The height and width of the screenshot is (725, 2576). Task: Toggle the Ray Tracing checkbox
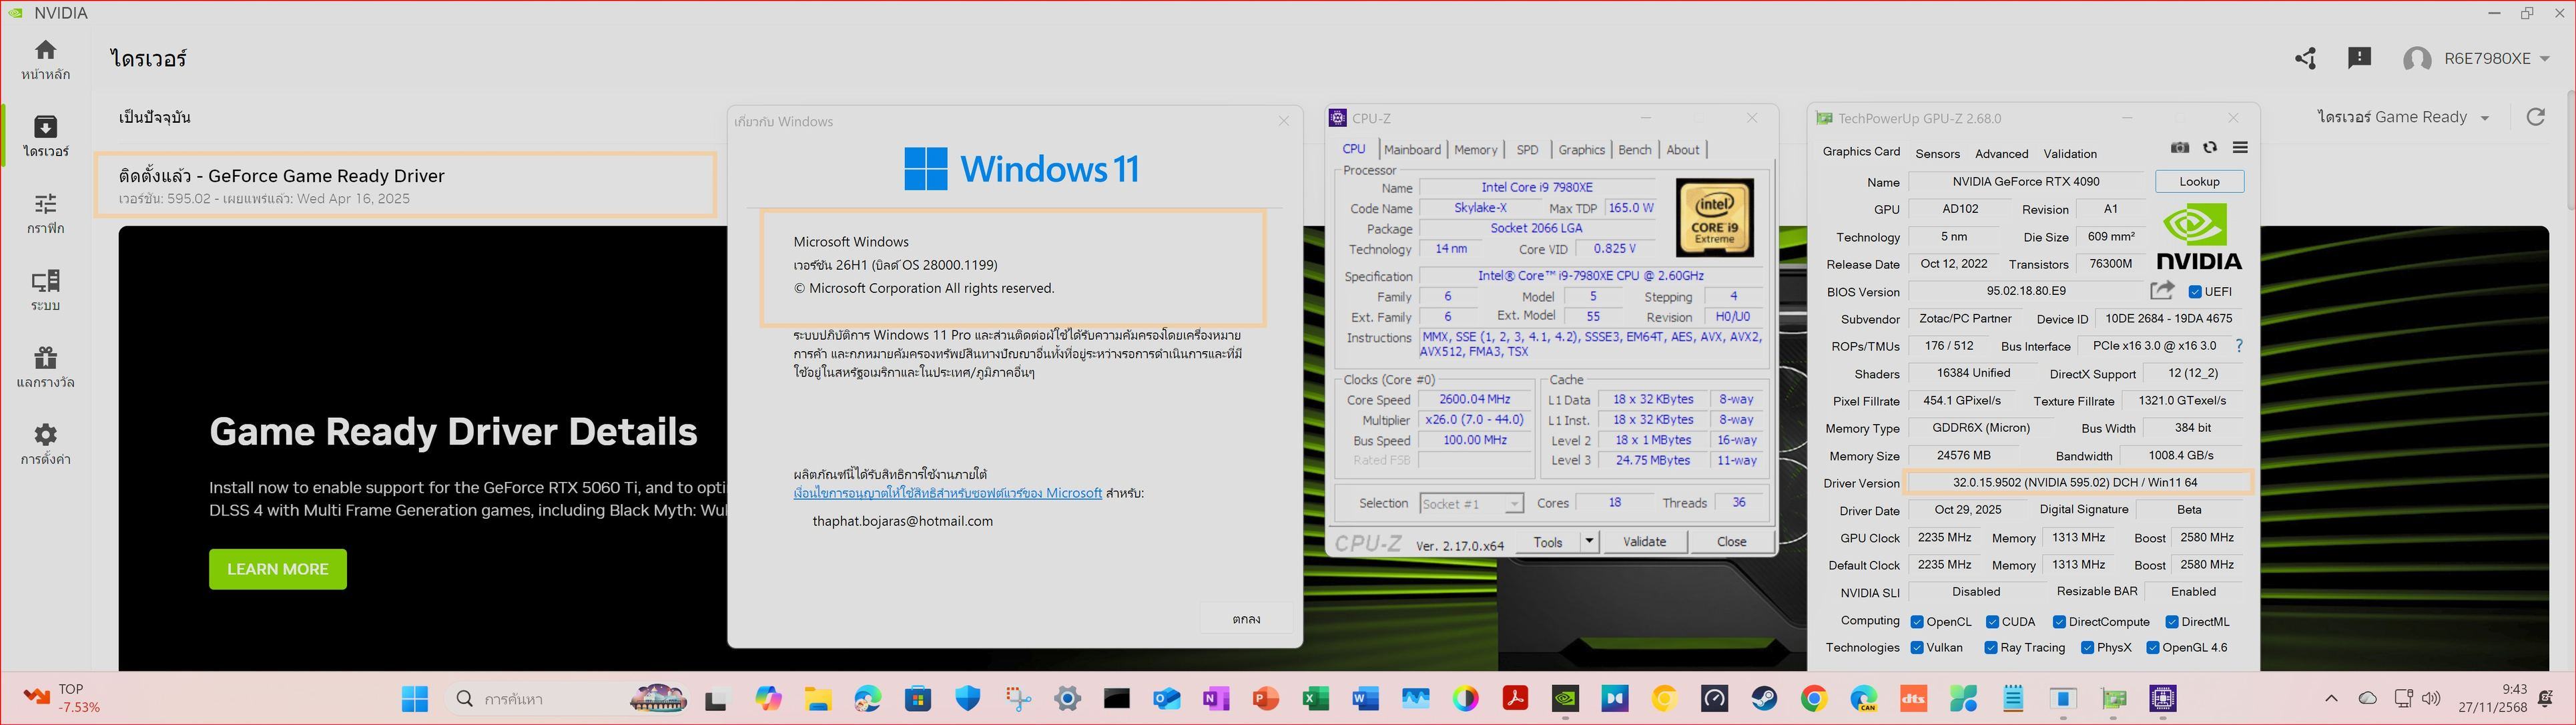point(1992,648)
